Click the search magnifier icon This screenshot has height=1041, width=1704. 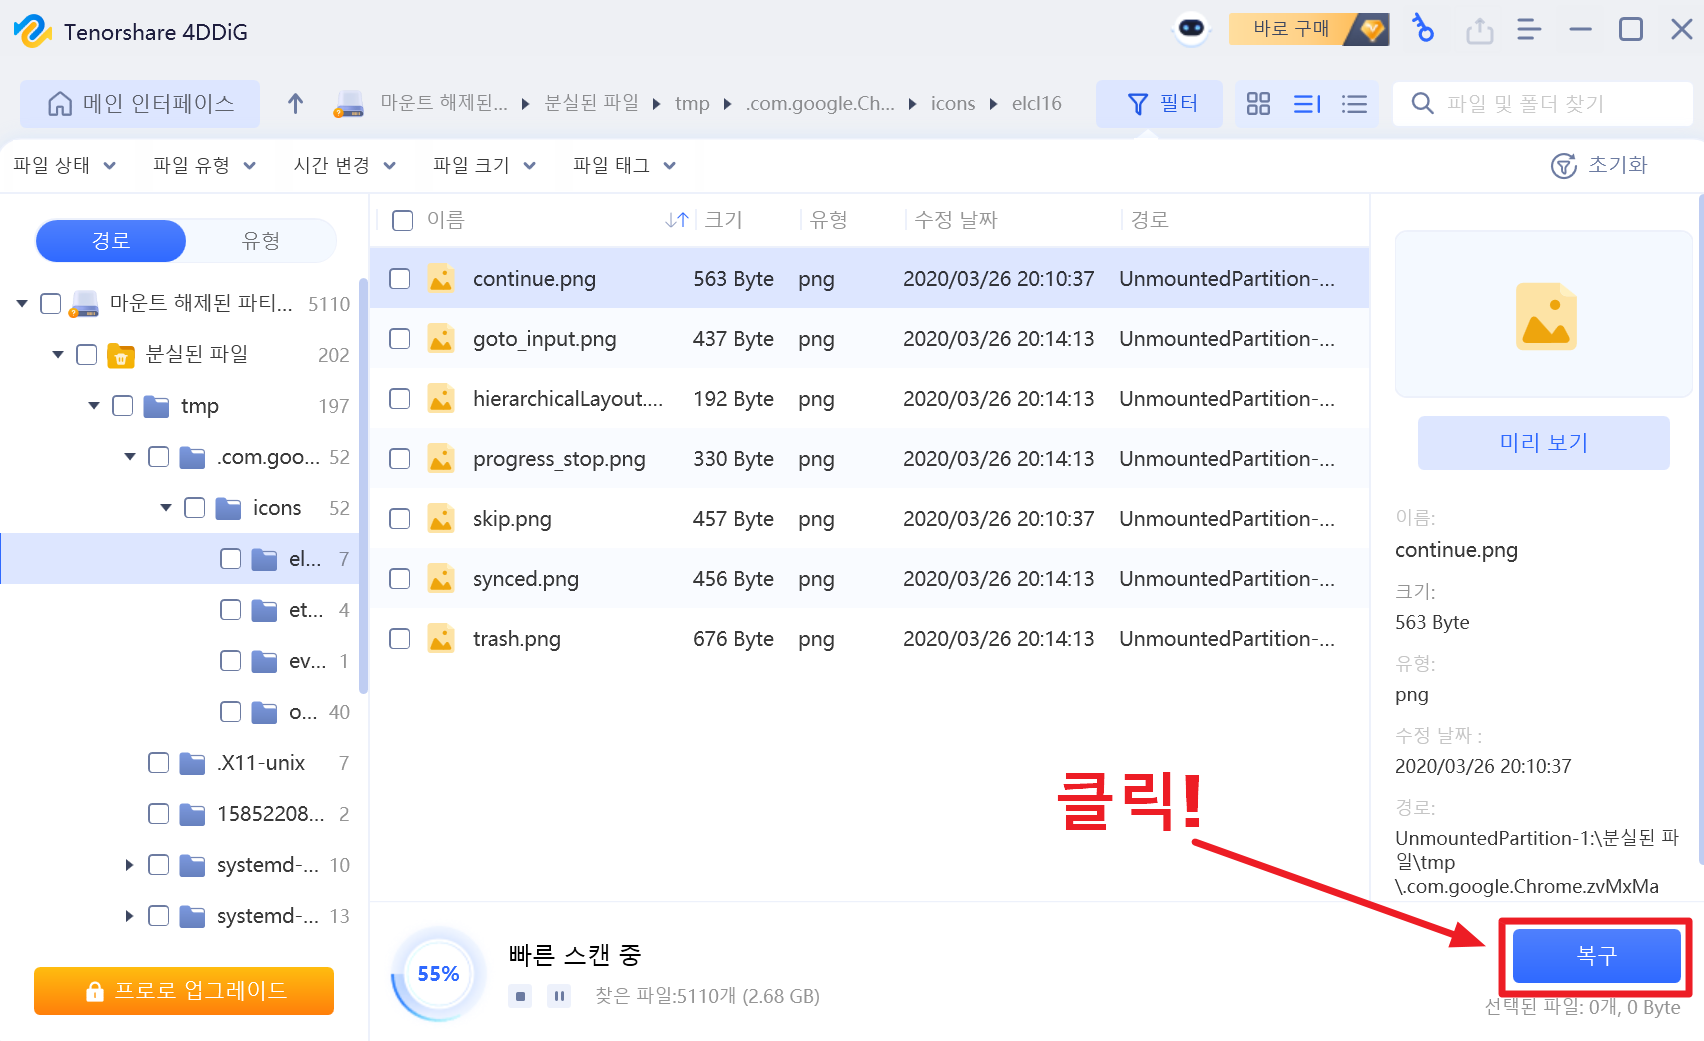click(x=1422, y=103)
